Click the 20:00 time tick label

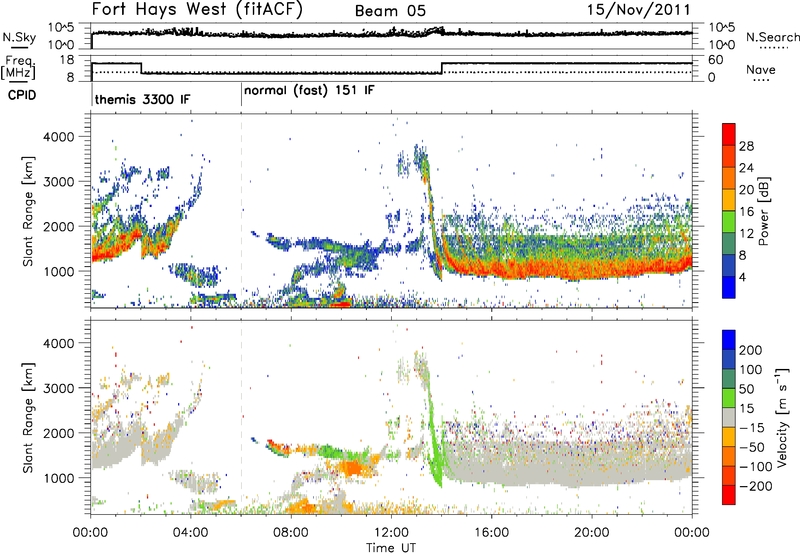point(591,533)
